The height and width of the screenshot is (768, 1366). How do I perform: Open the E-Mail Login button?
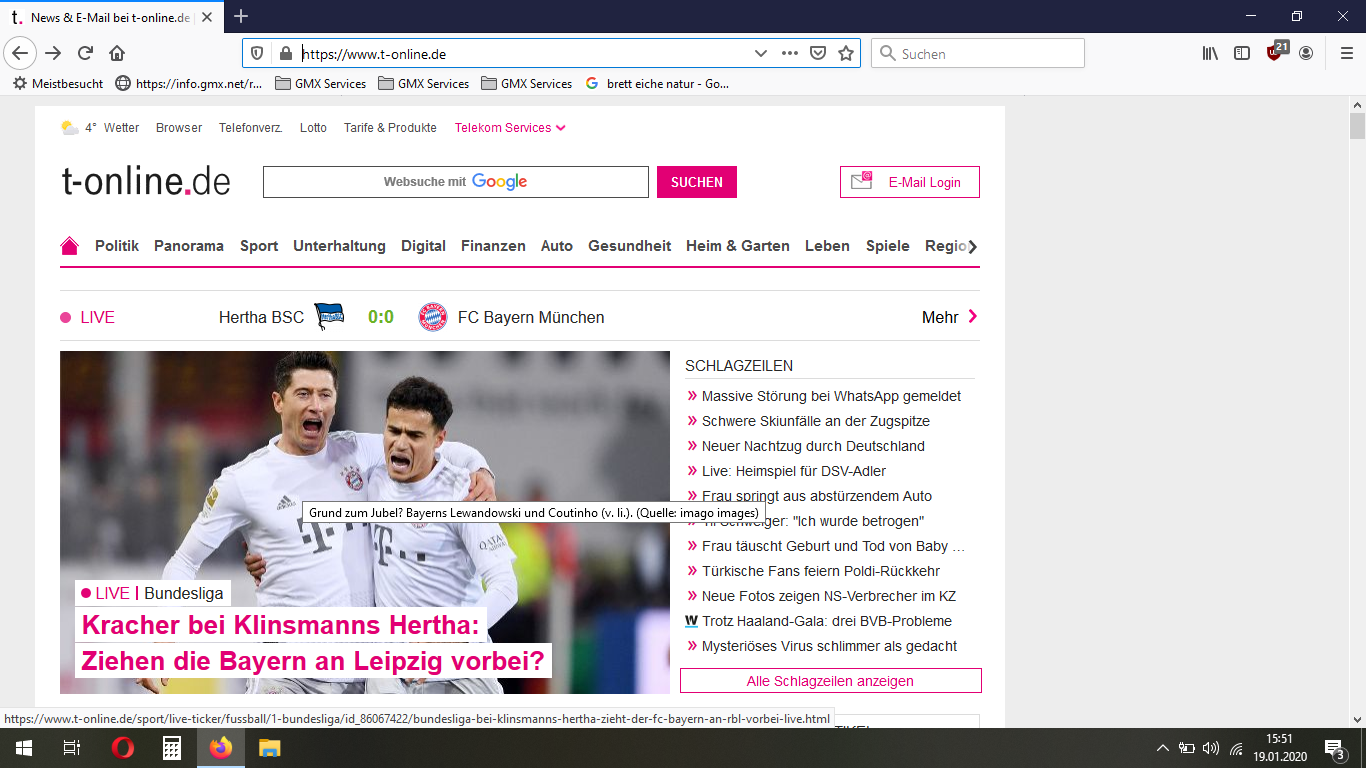(x=909, y=182)
